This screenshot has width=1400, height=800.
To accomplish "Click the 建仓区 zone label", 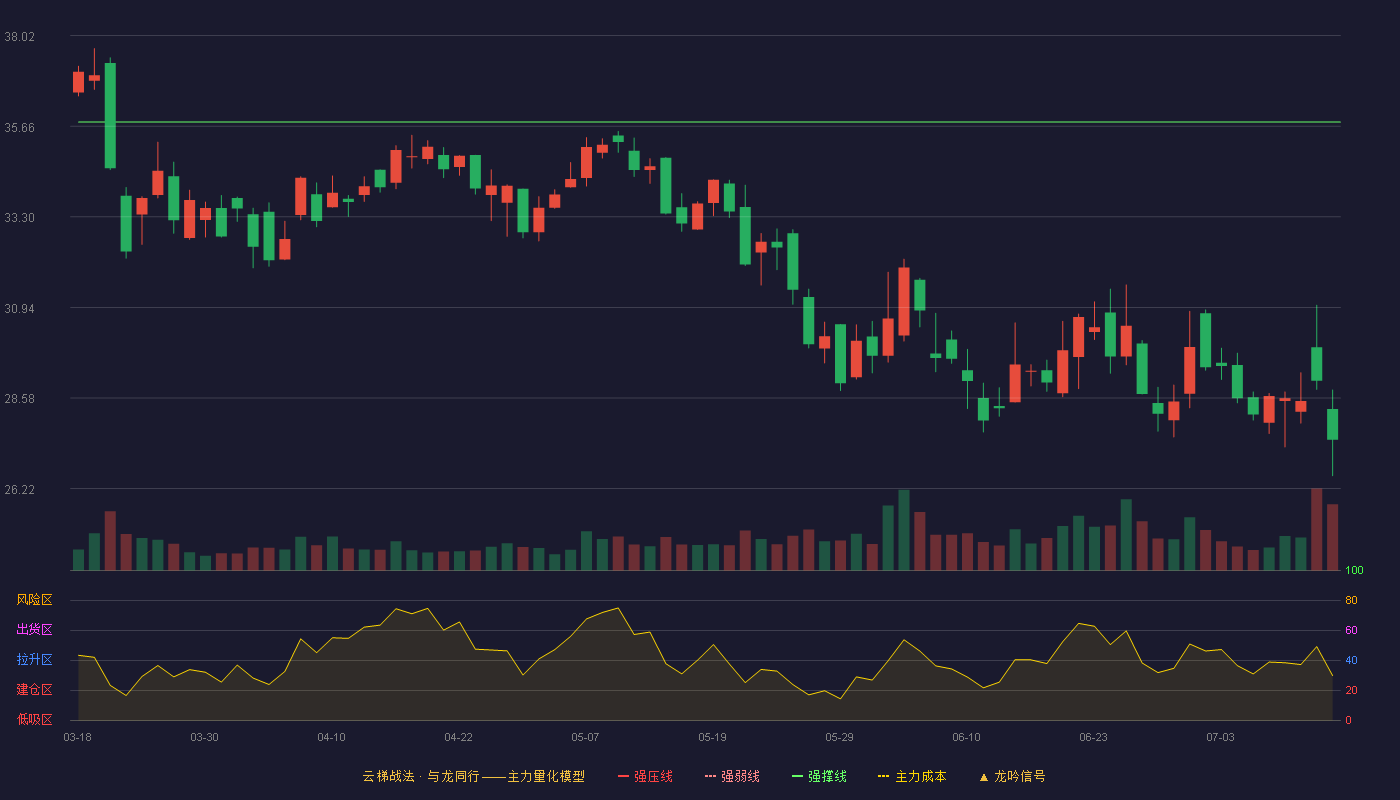I will pos(35,690).
